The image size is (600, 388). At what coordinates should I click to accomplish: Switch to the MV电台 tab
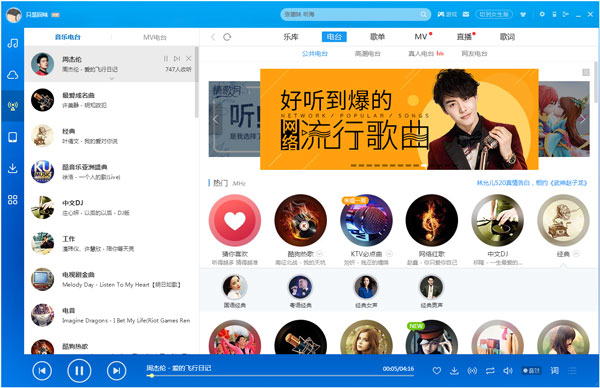[x=155, y=37]
